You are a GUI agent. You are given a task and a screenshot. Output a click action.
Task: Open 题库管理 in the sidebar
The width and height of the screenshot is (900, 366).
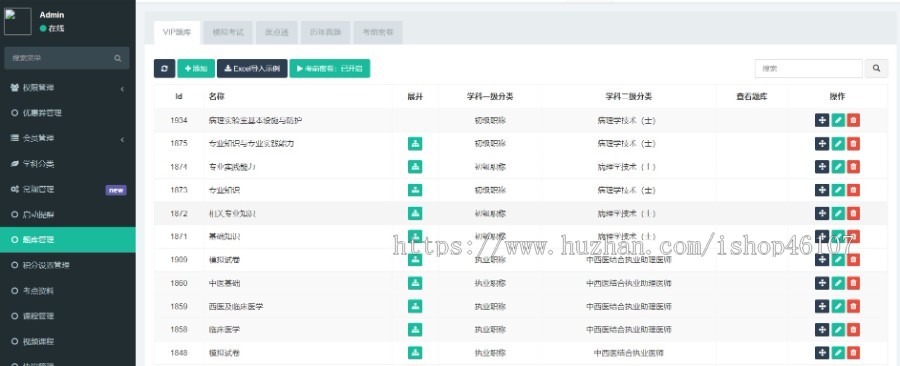click(68, 240)
